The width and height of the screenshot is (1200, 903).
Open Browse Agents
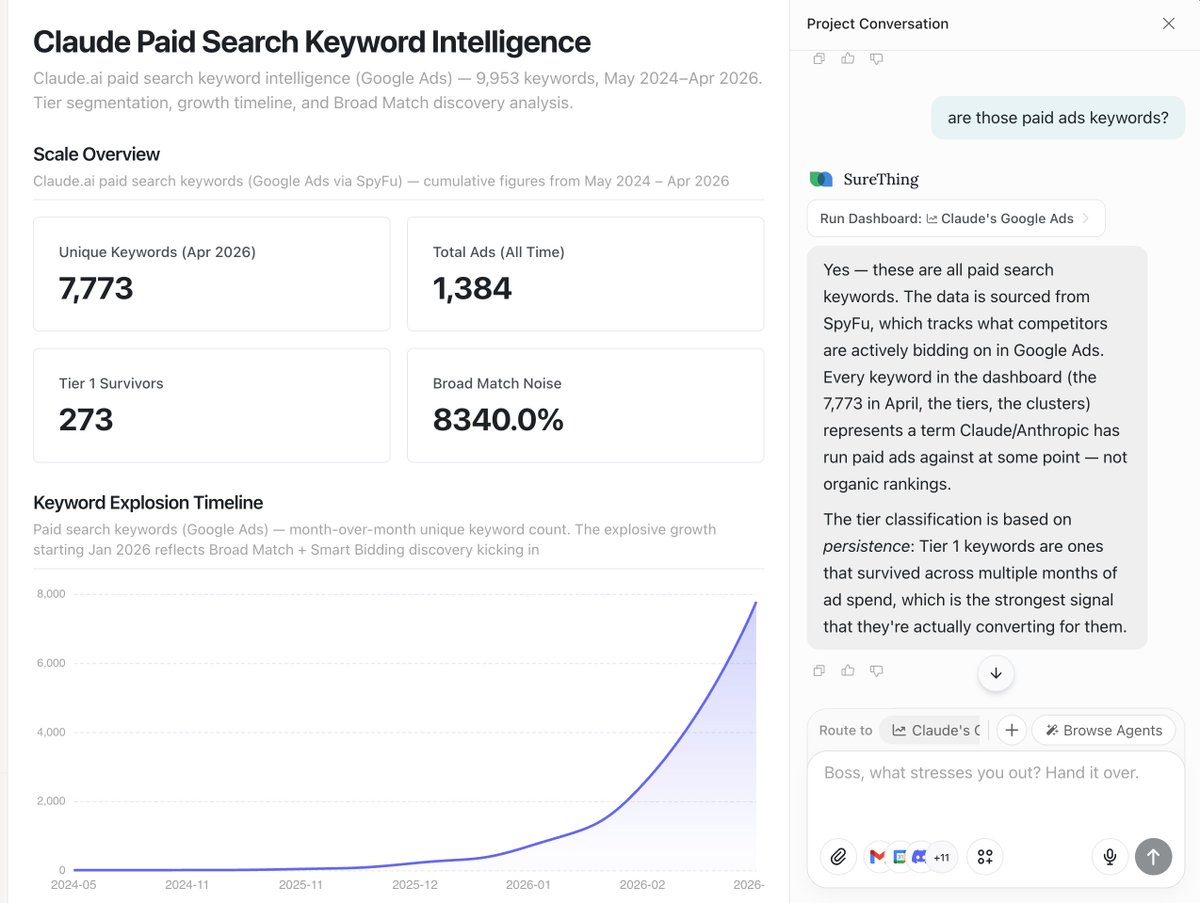coord(1103,730)
